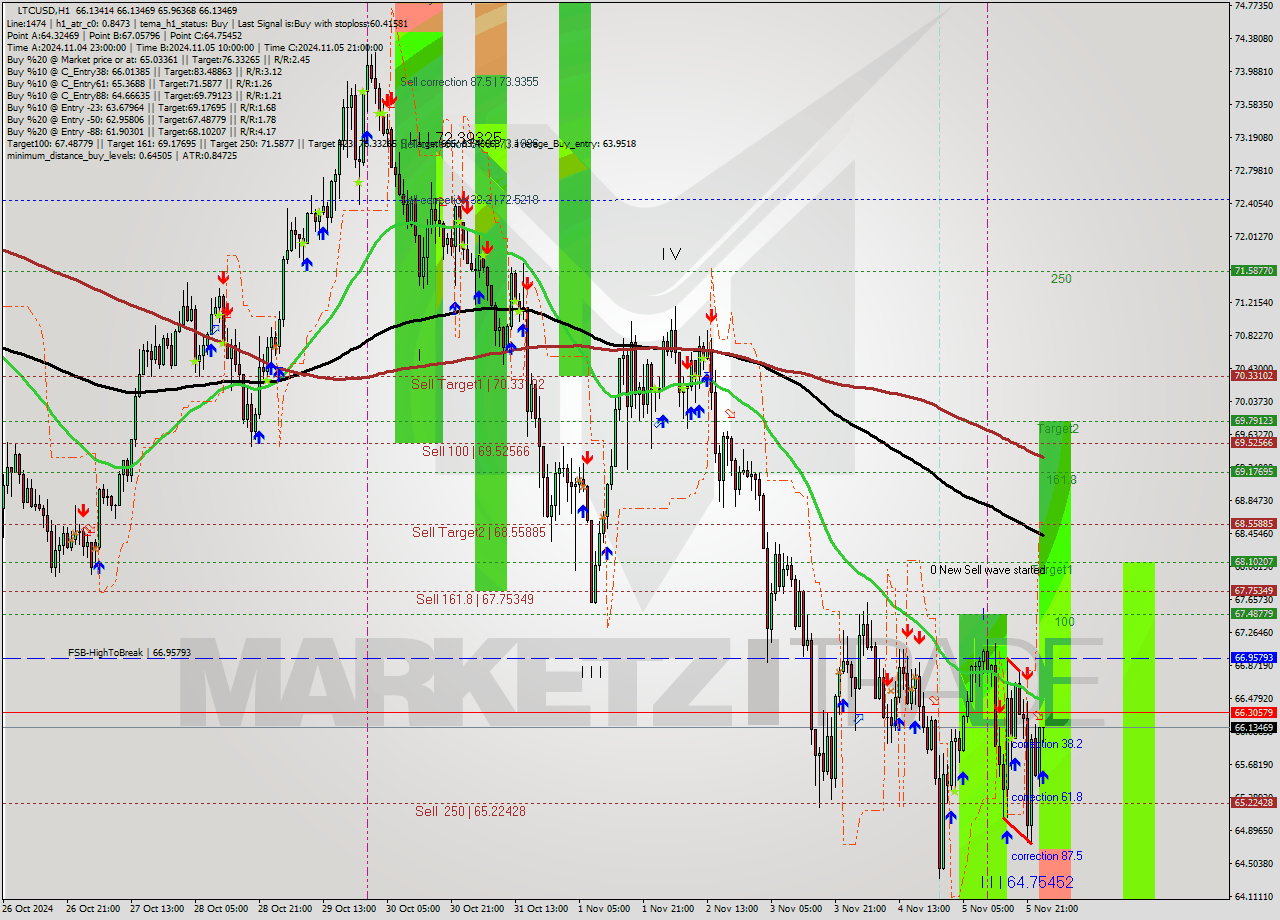Viewport: 1280px width, 920px height.
Task: Select the '28 Oct 21:00' time label
Action: (x=283, y=909)
